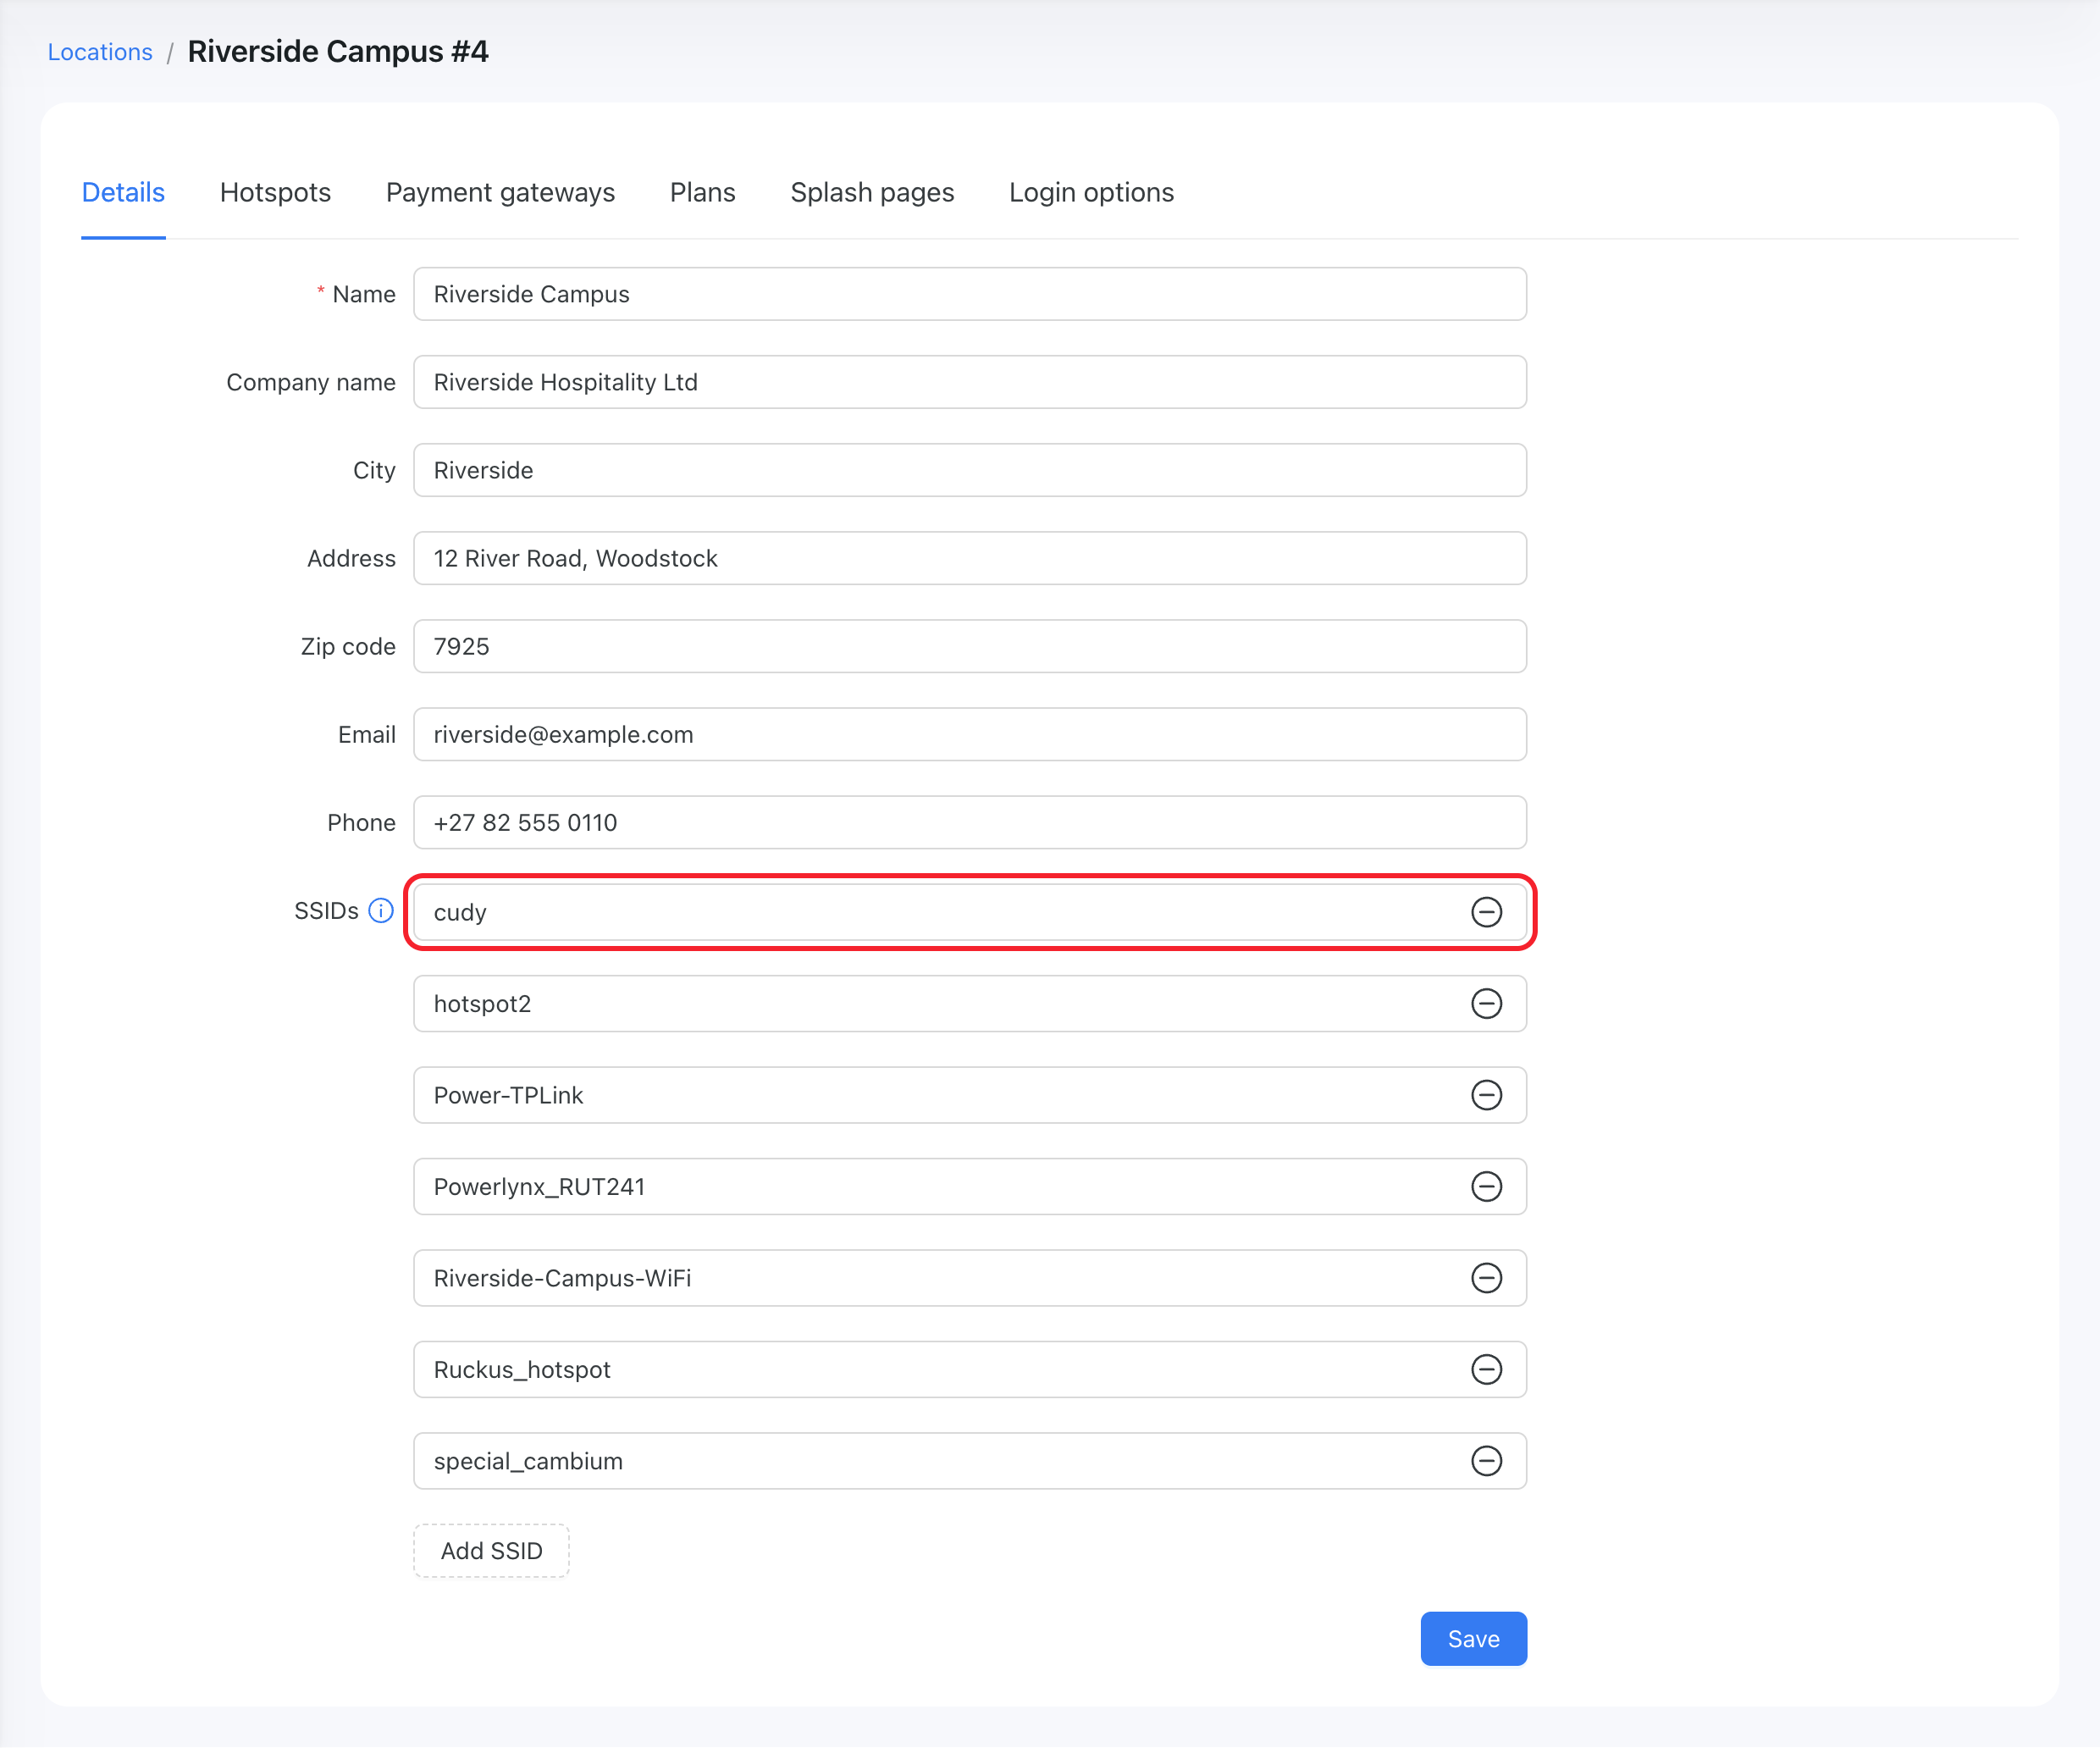Viewport: 2100px width, 1748px height.
Task: Select the Riverside Campus #4 page title
Action: click(338, 52)
